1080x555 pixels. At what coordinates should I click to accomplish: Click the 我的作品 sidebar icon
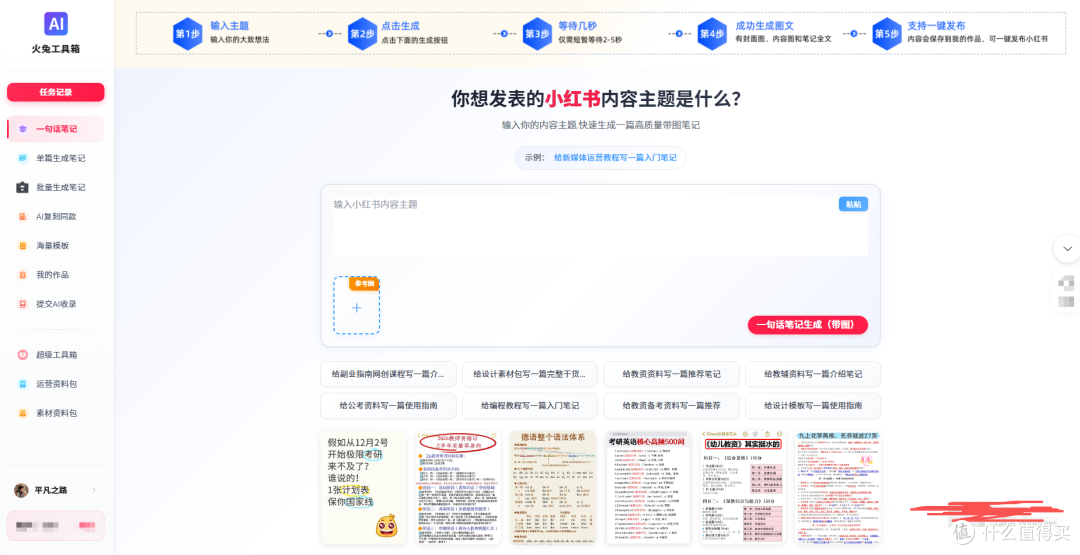[x=23, y=275]
